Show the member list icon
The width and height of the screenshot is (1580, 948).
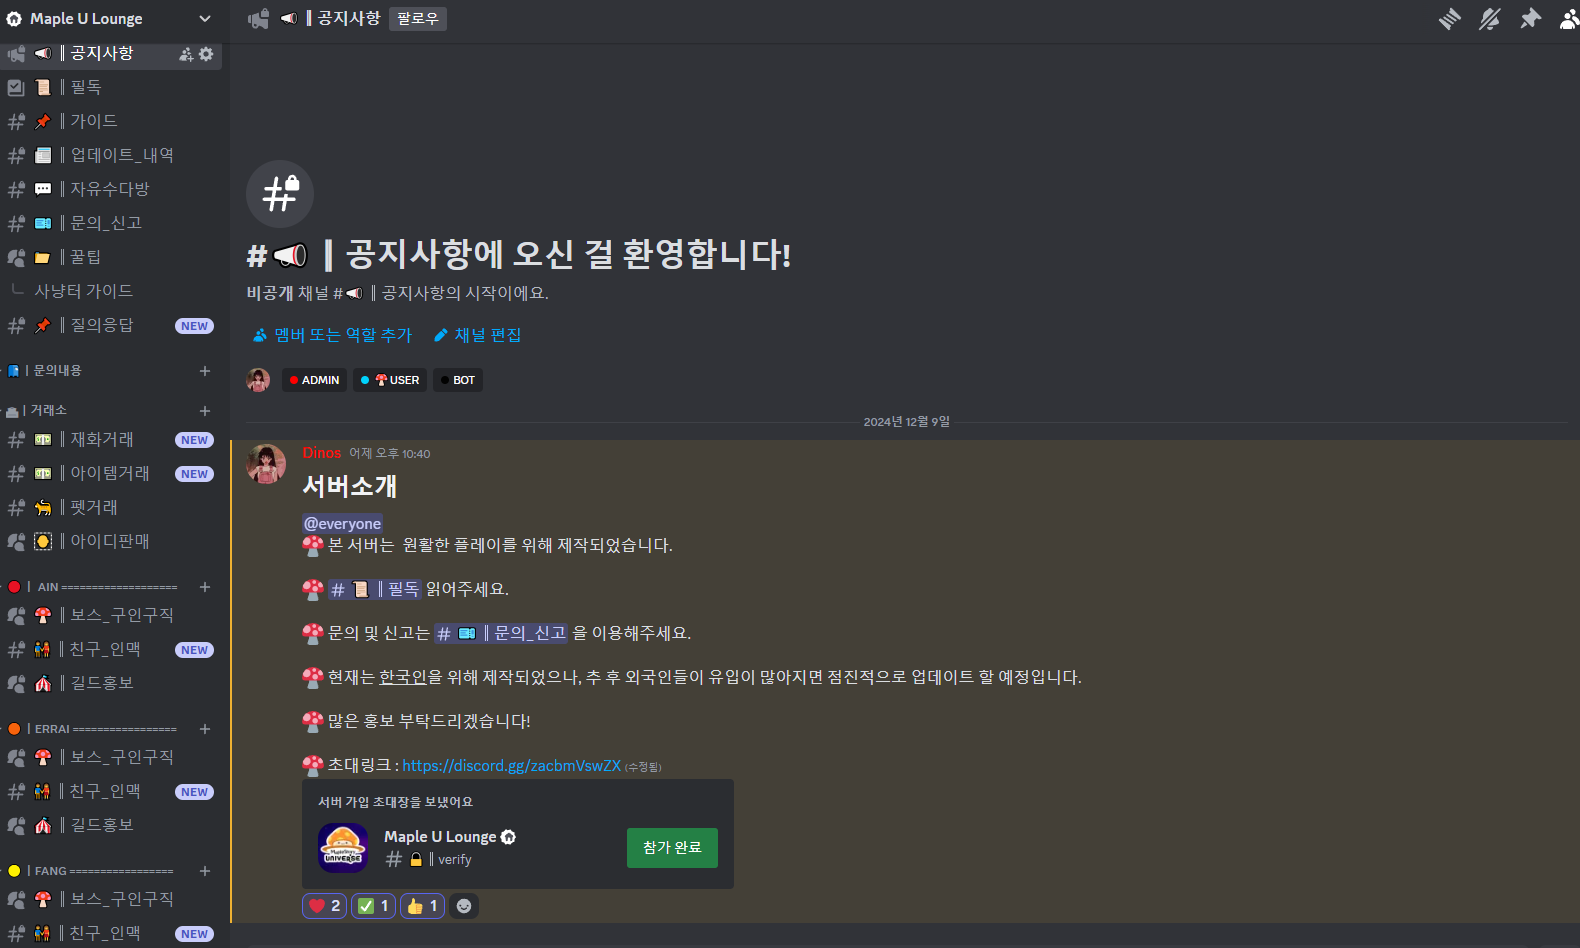click(1569, 19)
